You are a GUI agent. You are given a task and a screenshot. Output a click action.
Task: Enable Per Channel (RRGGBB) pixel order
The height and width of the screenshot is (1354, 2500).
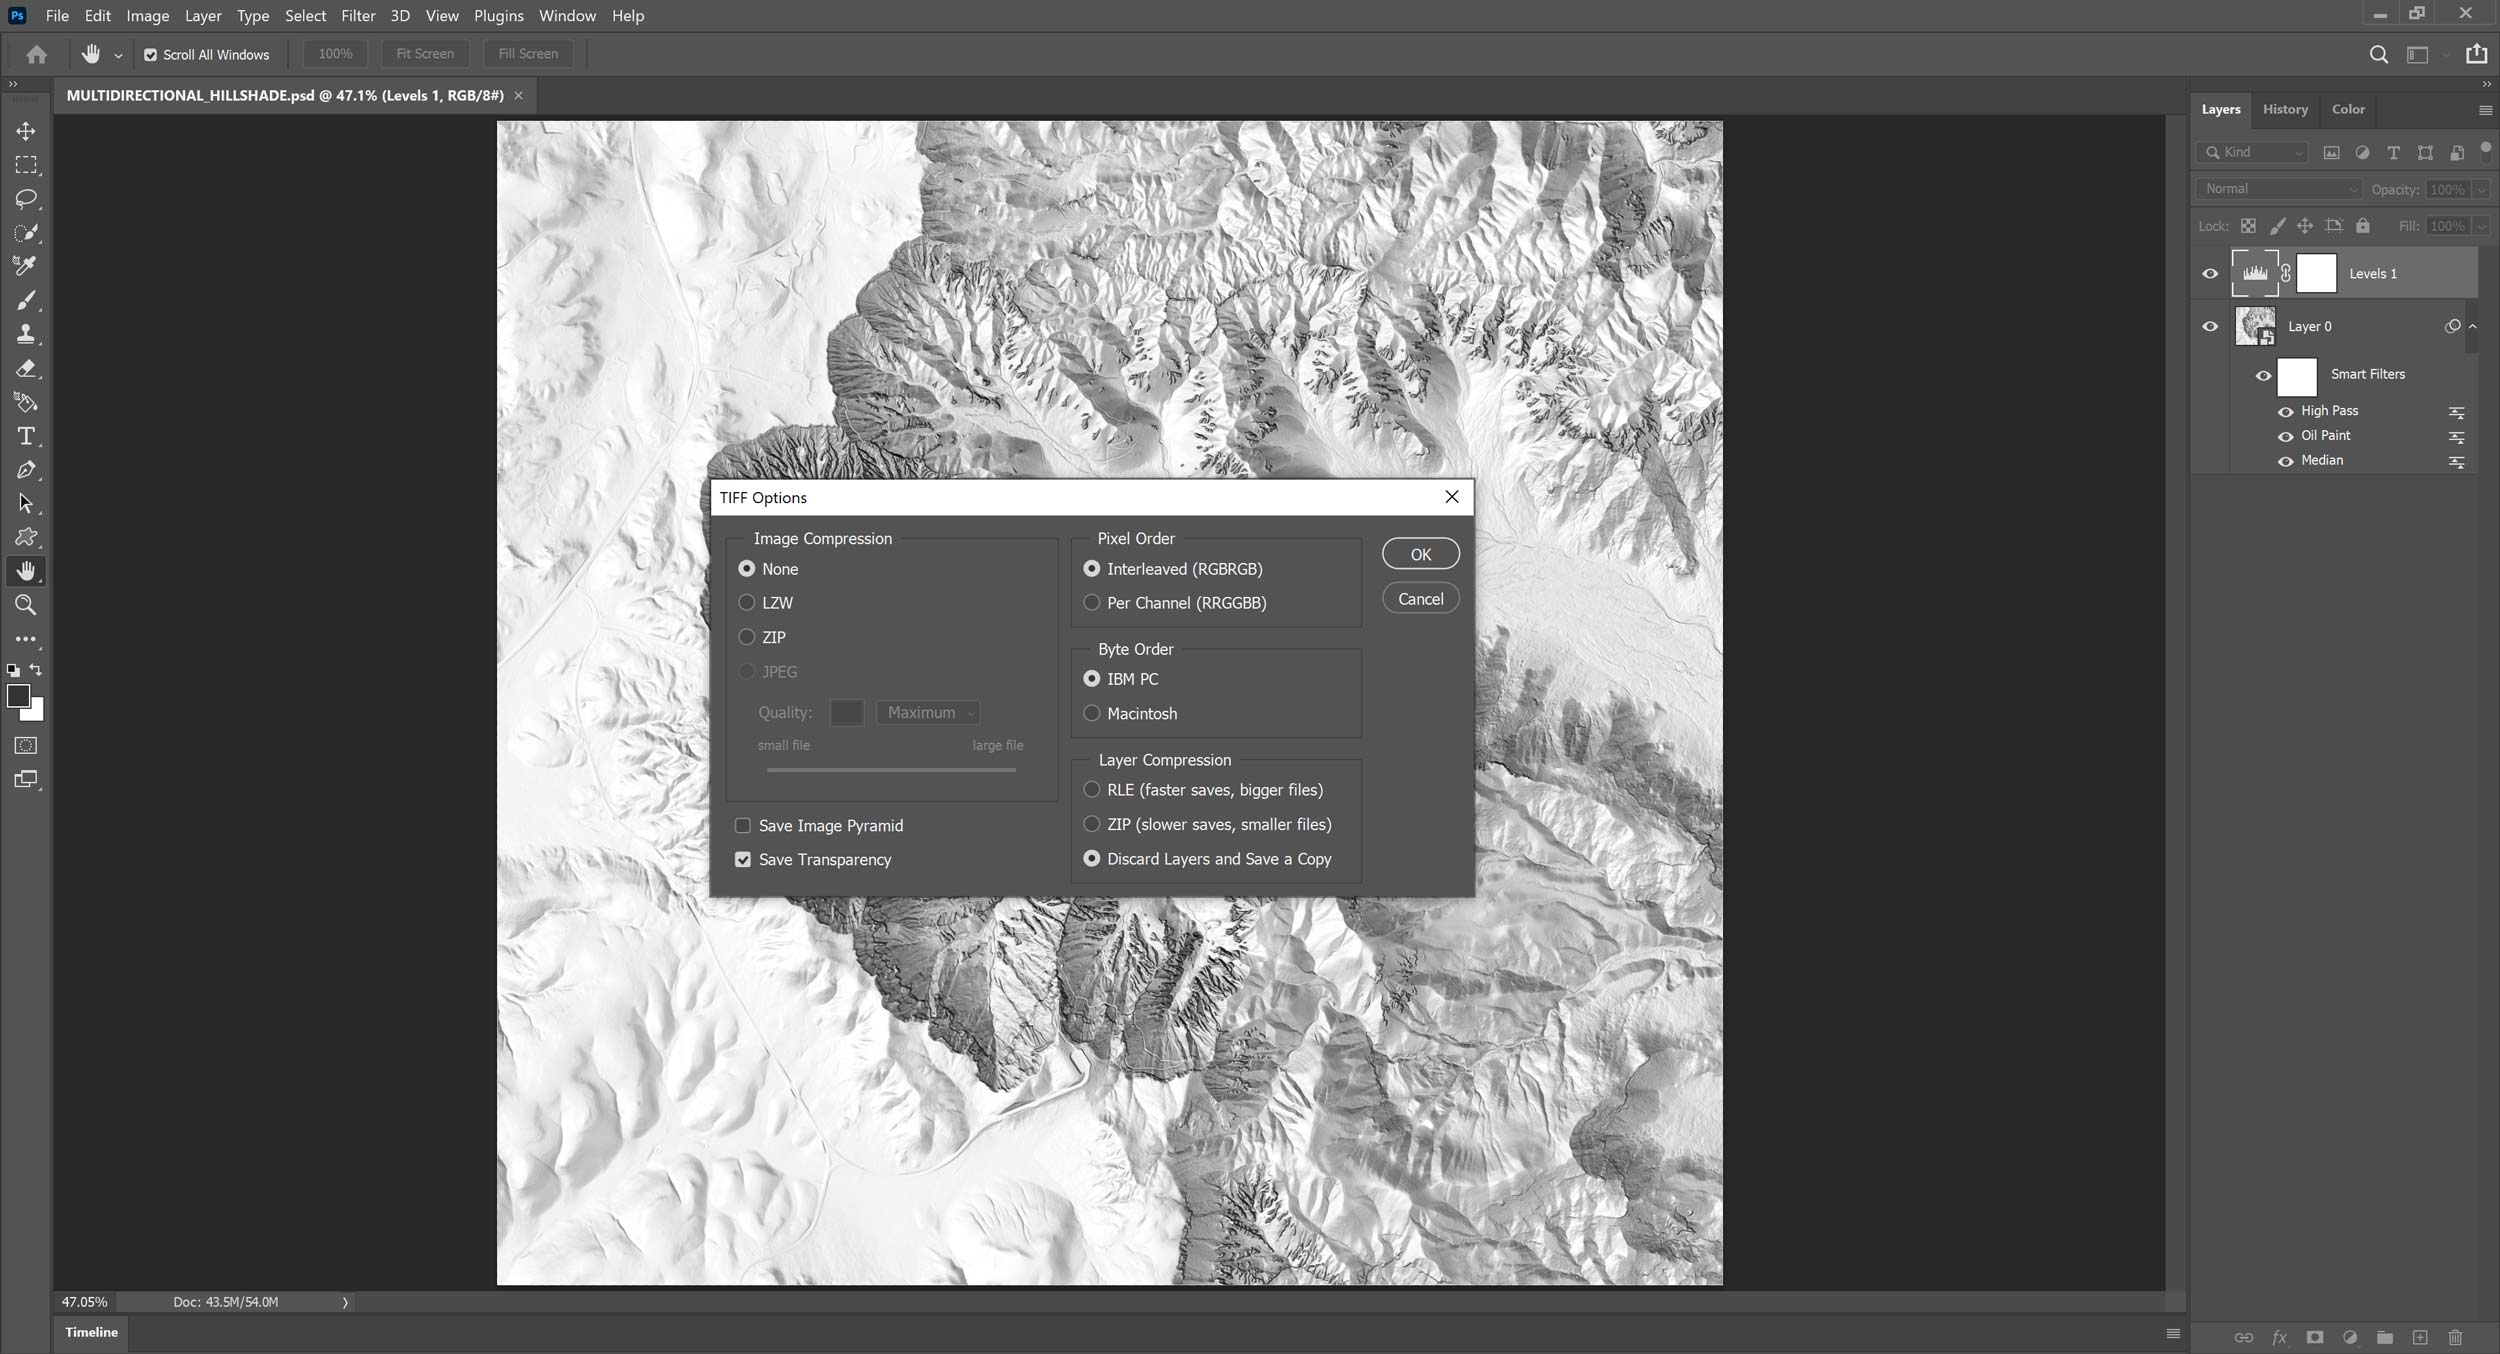1091,602
